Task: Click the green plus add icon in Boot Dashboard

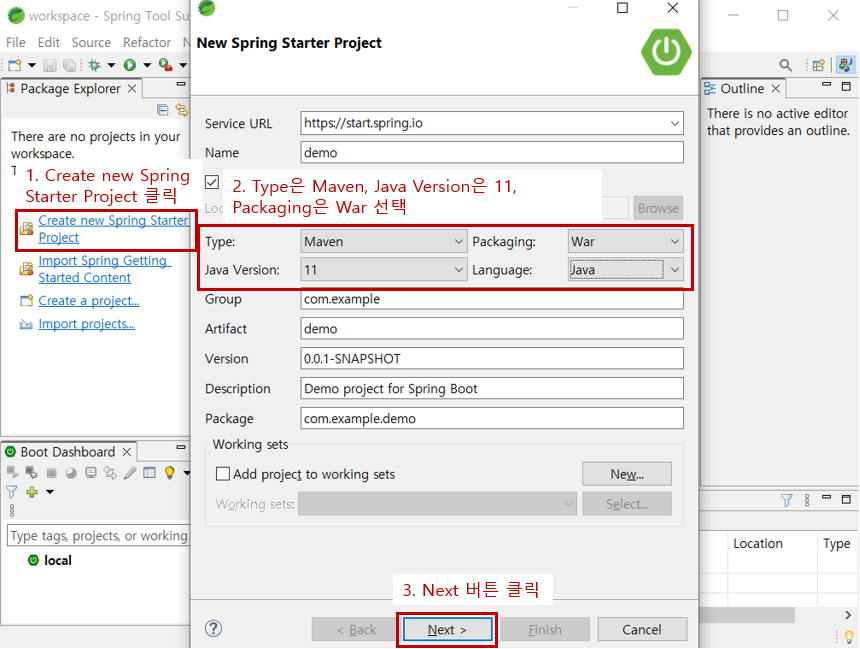Action: tap(32, 492)
